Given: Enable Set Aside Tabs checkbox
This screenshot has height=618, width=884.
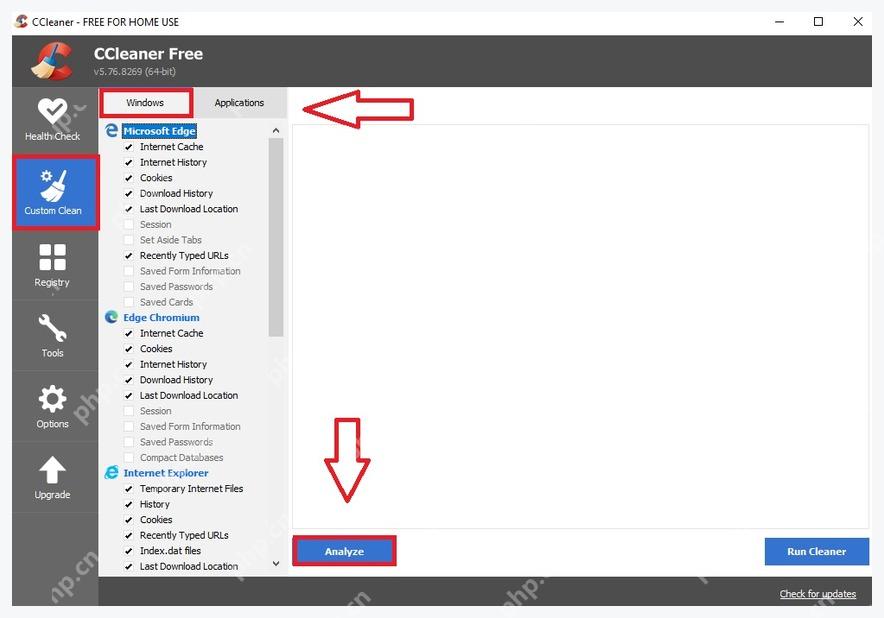Looking at the screenshot, I should click(129, 240).
